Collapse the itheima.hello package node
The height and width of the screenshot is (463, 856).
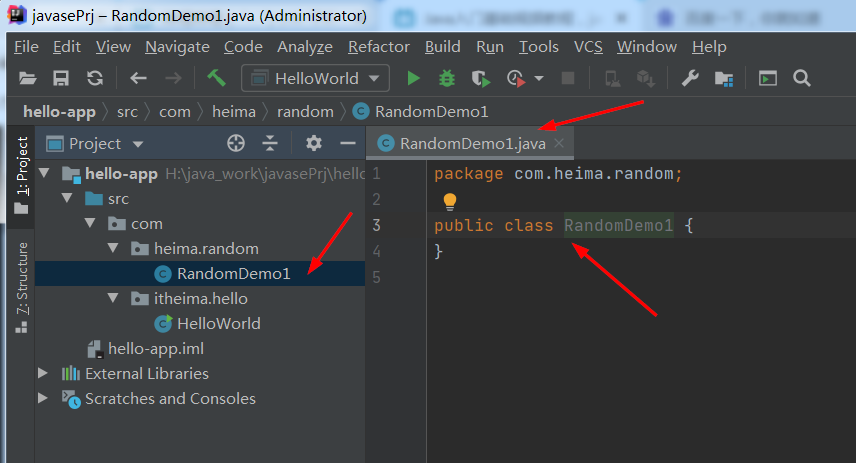pos(113,298)
